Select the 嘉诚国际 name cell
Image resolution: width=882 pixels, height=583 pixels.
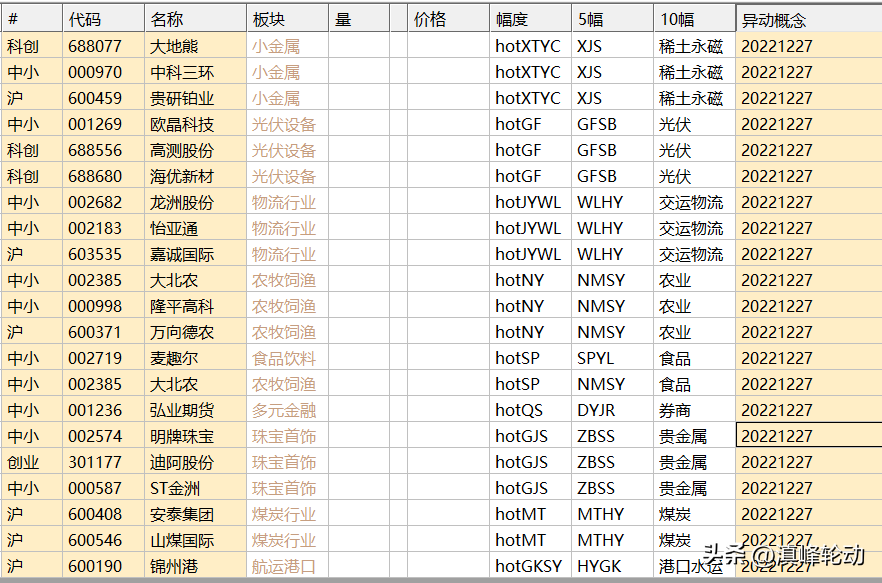tap(195, 254)
